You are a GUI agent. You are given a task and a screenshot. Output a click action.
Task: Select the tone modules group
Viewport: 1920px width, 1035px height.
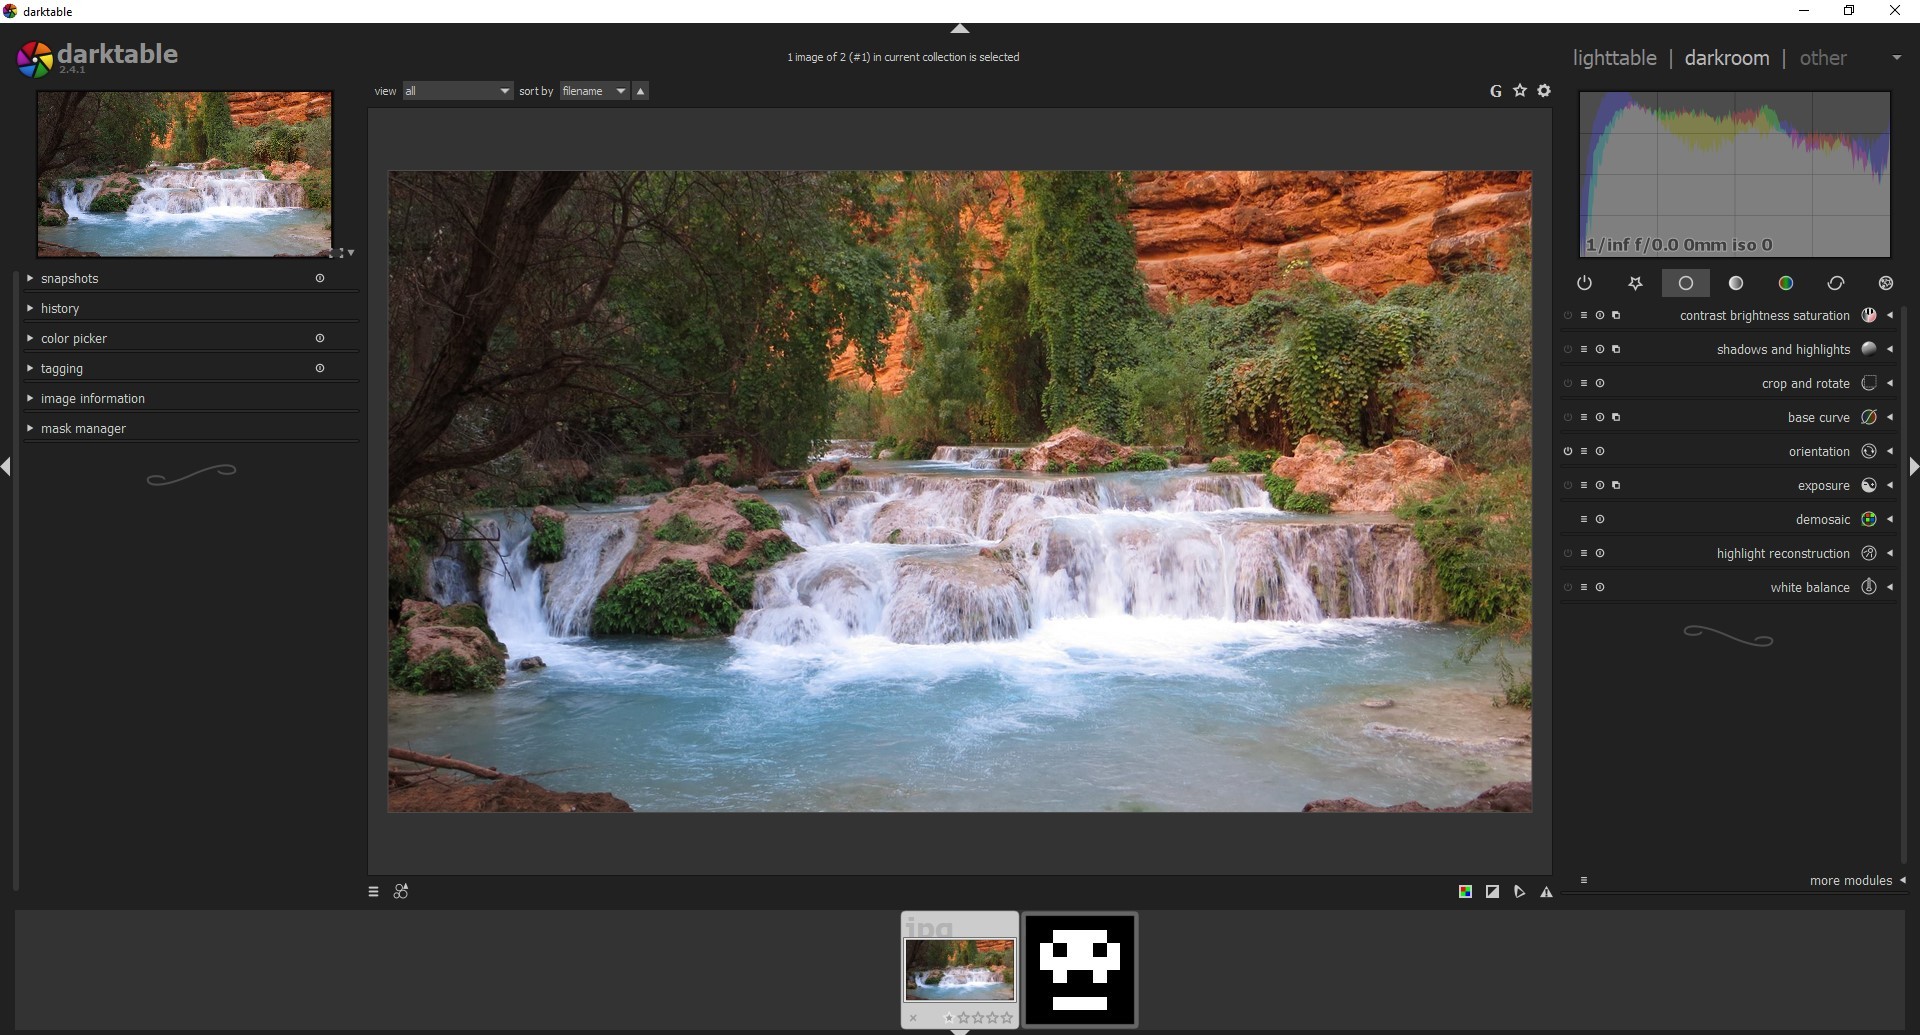[1736, 284]
